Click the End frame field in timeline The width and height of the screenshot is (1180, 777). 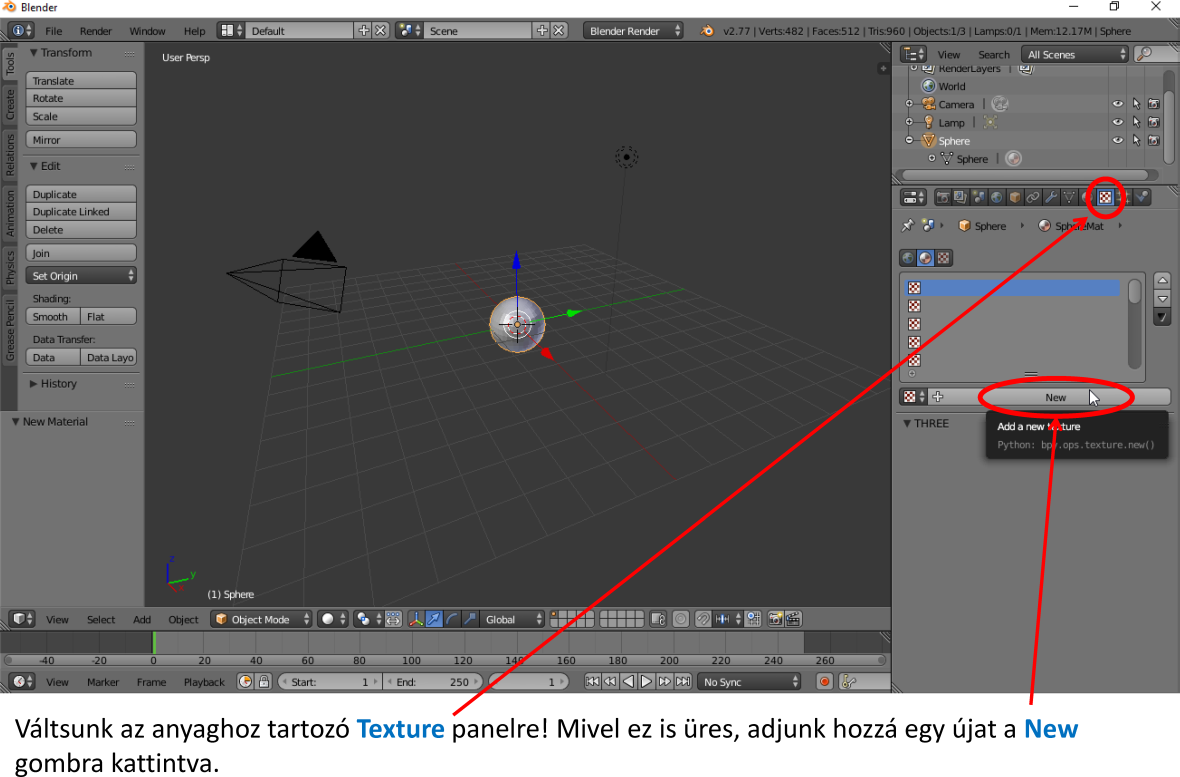point(432,682)
